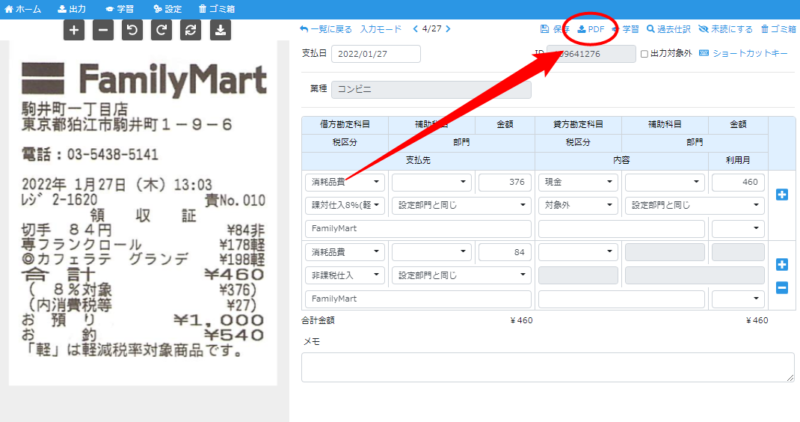Open first row debit 設定部門と同じ dropdown
Screen dimensions: 800x422
pyautogui.click(x=462, y=205)
